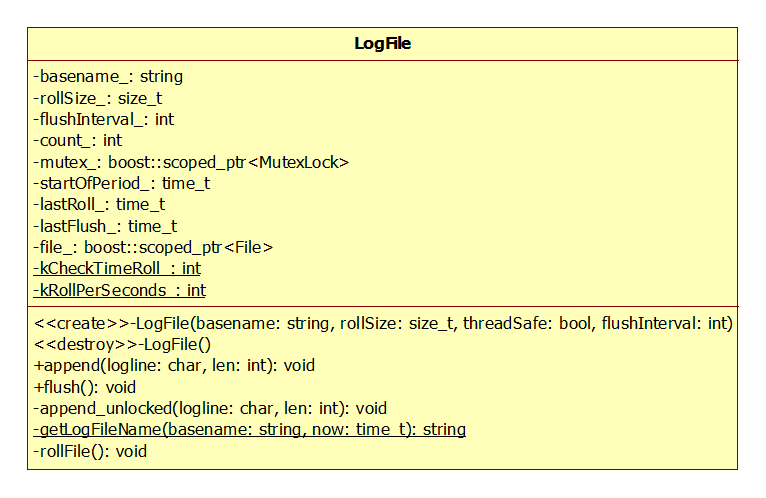
Task: Click the basename_ string attribute
Action: point(108,77)
